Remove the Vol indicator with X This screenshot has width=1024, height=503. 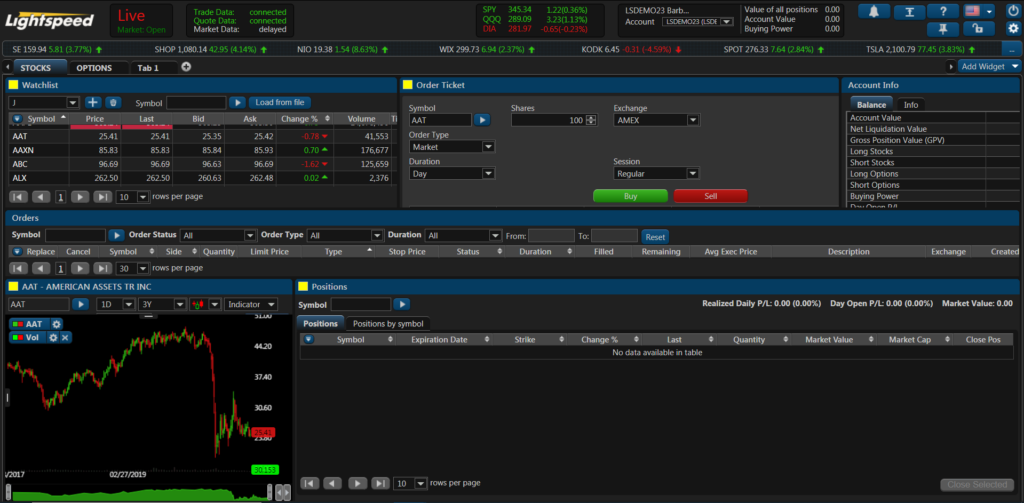click(x=65, y=337)
